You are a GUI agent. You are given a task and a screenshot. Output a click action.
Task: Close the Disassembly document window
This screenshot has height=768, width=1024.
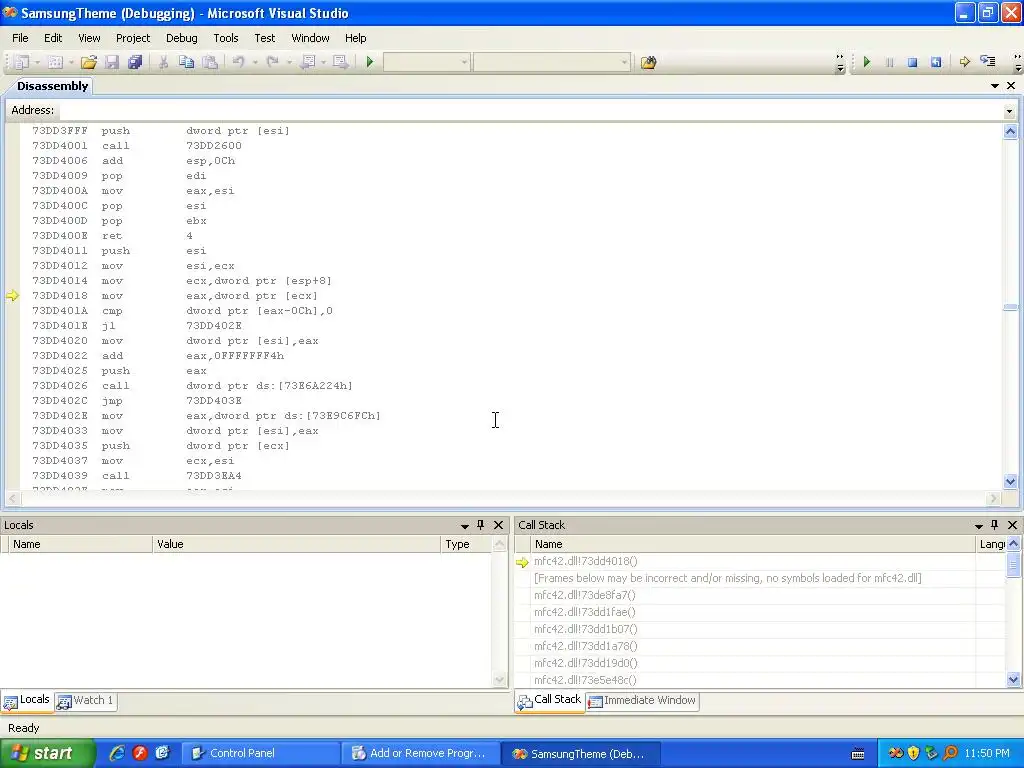[x=1011, y=86]
